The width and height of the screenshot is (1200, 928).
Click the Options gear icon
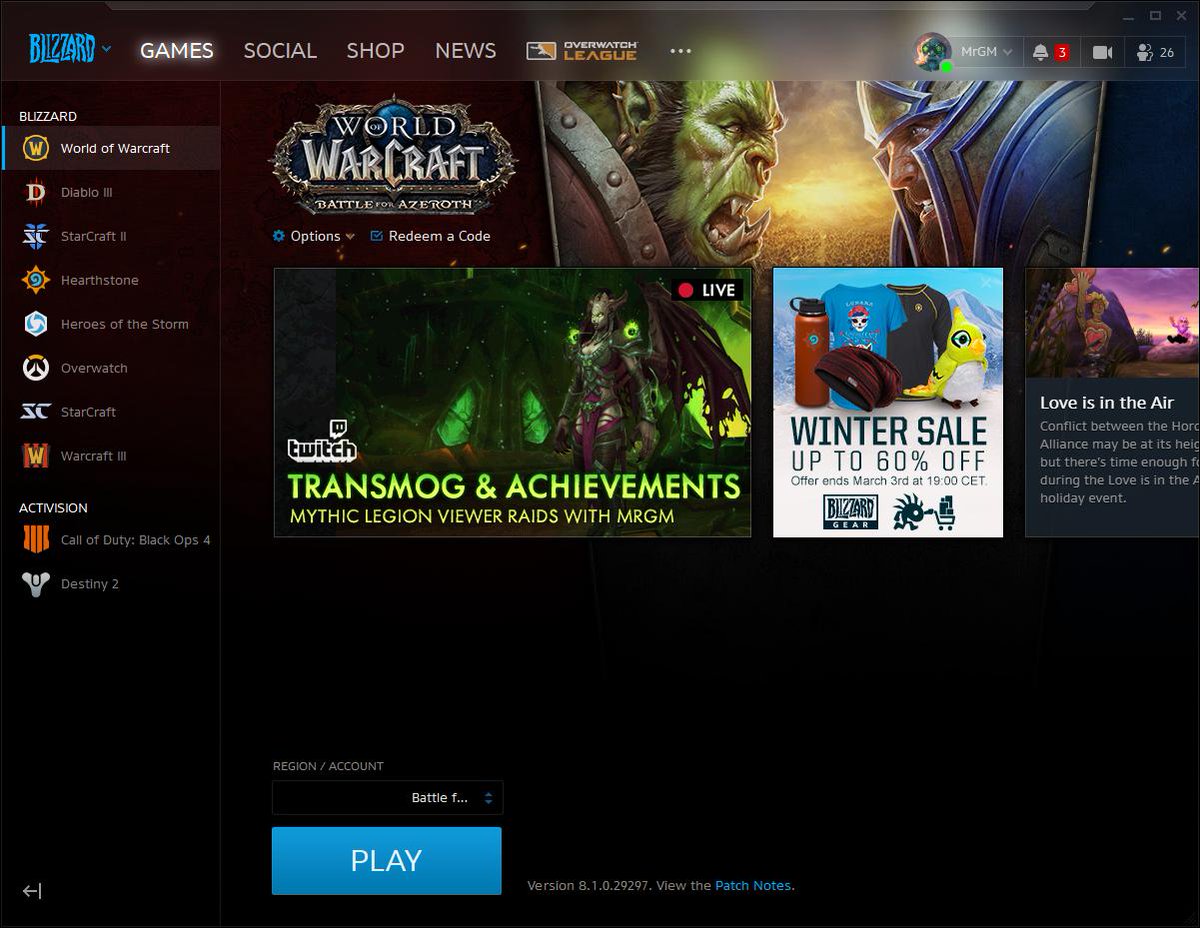(279, 236)
